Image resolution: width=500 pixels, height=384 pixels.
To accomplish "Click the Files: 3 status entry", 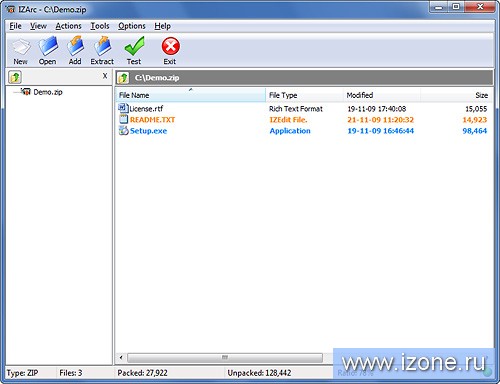I will coord(71,373).
